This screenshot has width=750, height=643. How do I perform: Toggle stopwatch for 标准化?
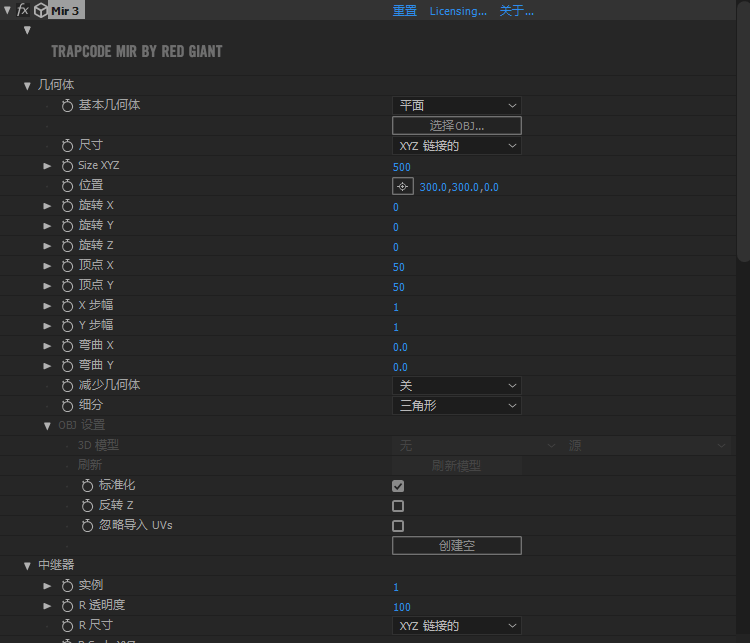87,486
